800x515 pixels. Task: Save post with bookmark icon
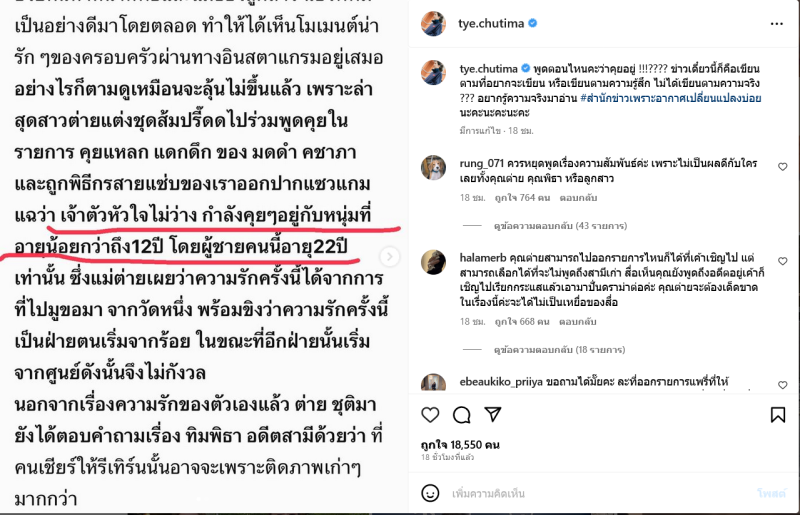point(778,415)
